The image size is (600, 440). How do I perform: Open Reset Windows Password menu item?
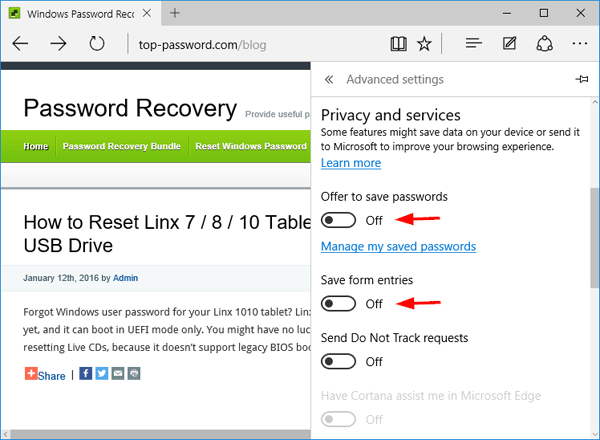251,146
